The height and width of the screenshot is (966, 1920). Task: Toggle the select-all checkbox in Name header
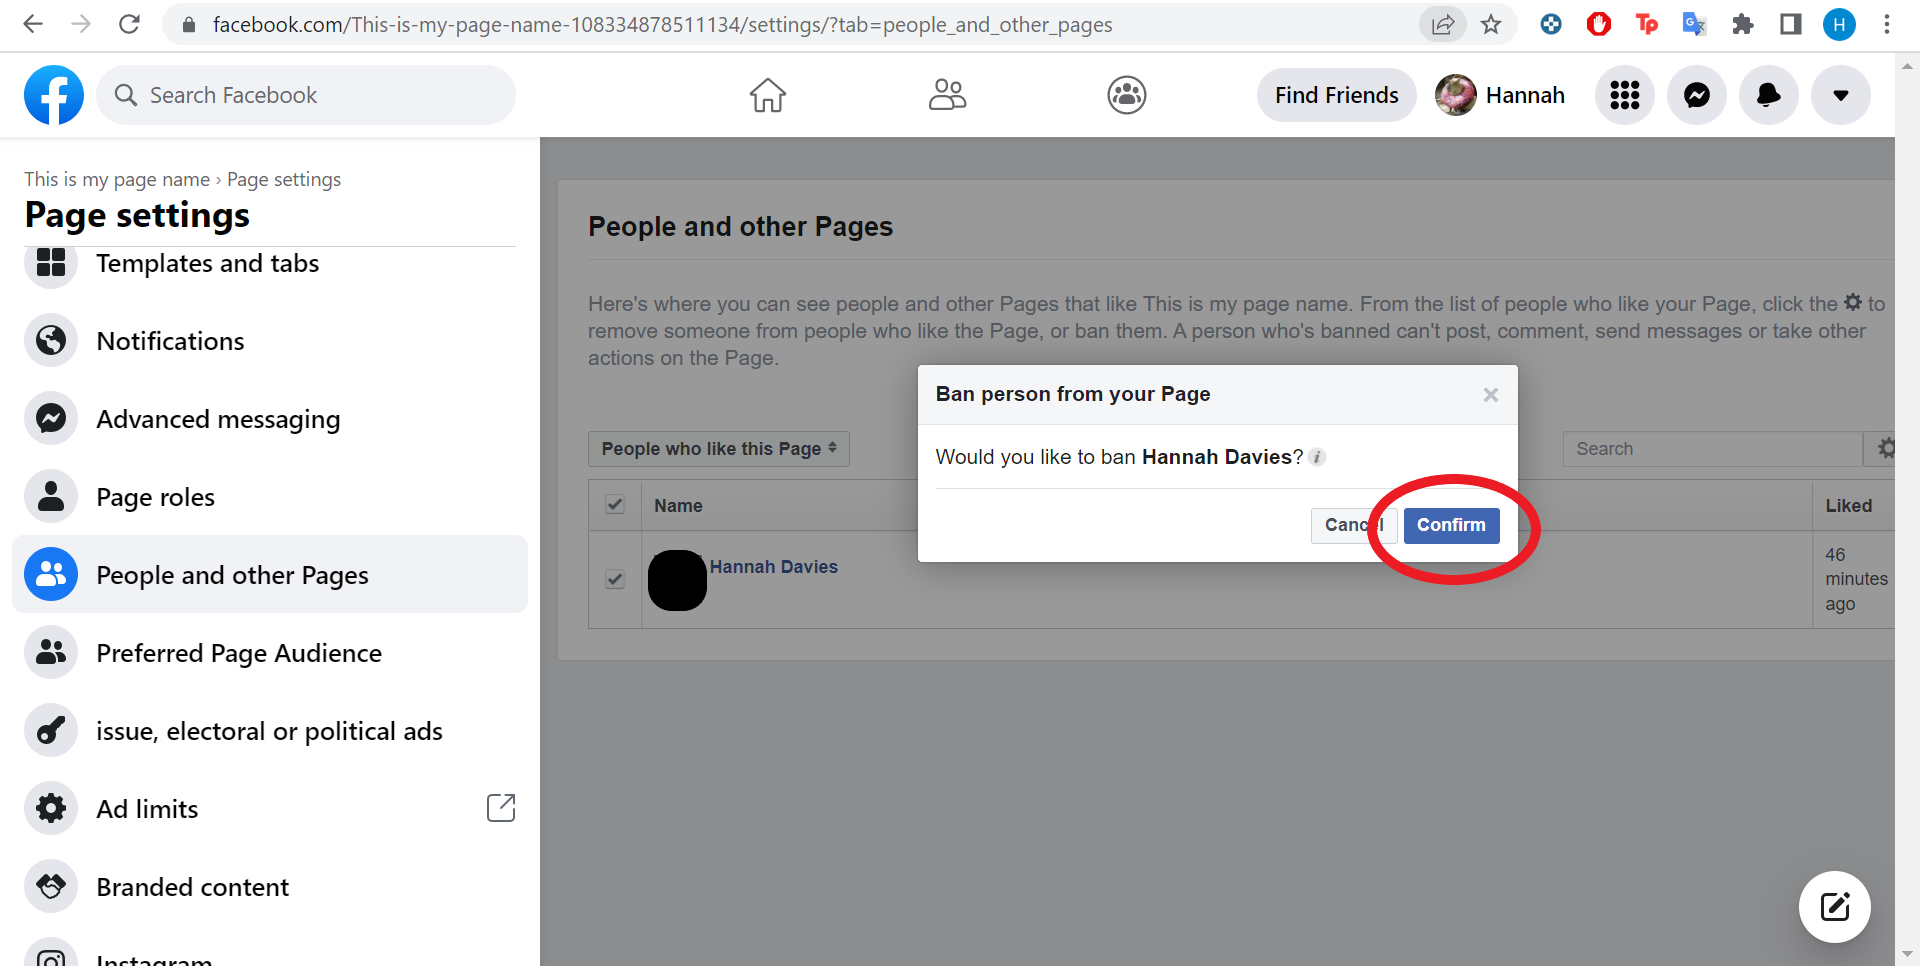[615, 505]
